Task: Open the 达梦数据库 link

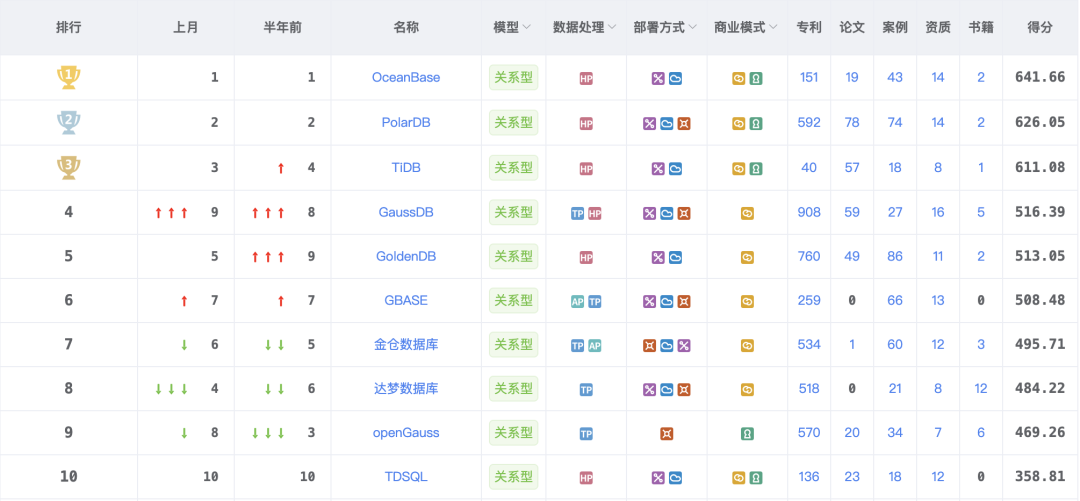Action: pos(406,388)
